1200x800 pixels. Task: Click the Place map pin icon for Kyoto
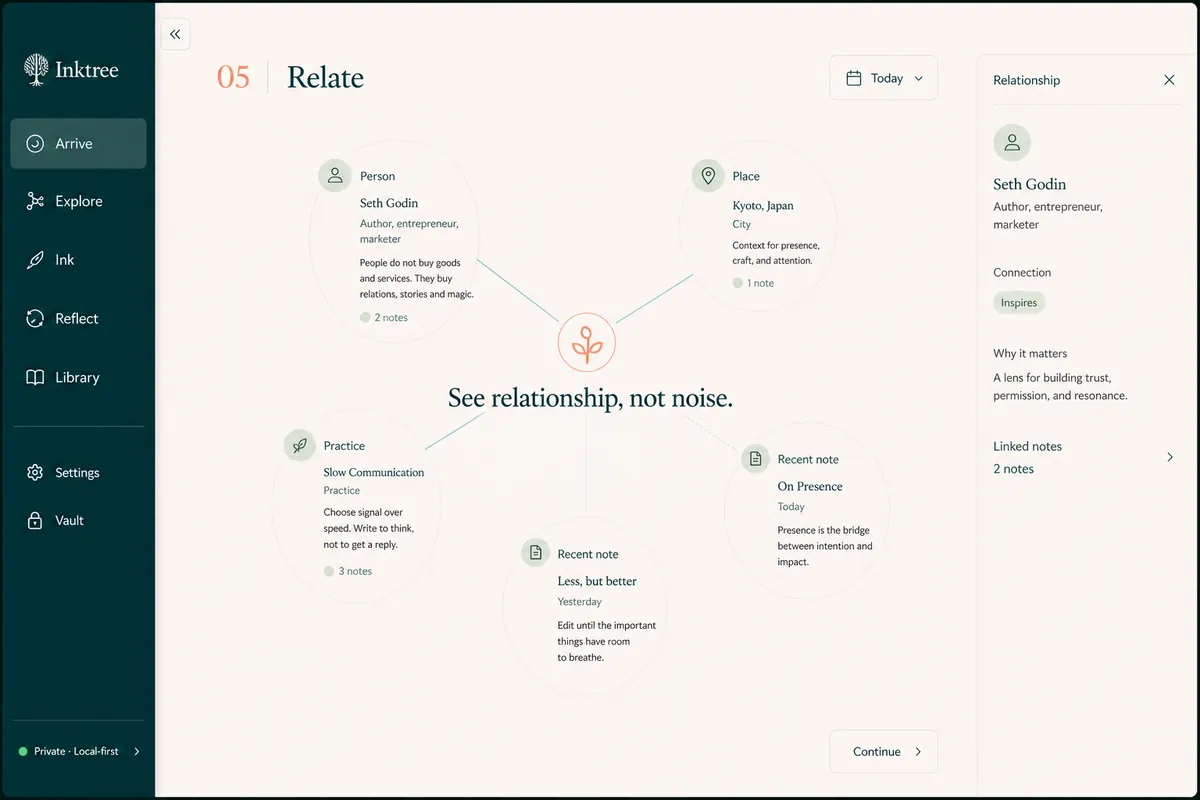click(x=708, y=176)
